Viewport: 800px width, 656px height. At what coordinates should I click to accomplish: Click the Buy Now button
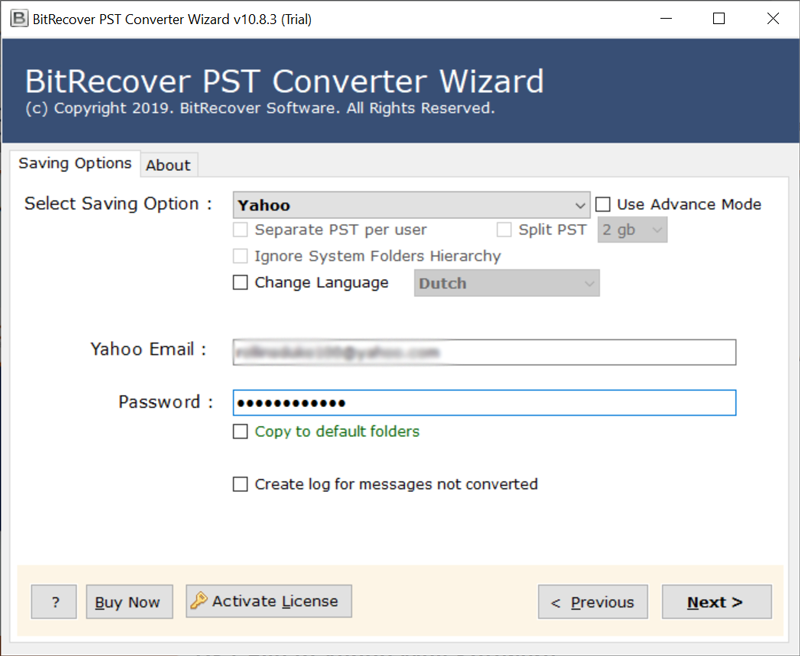[x=130, y=602]
